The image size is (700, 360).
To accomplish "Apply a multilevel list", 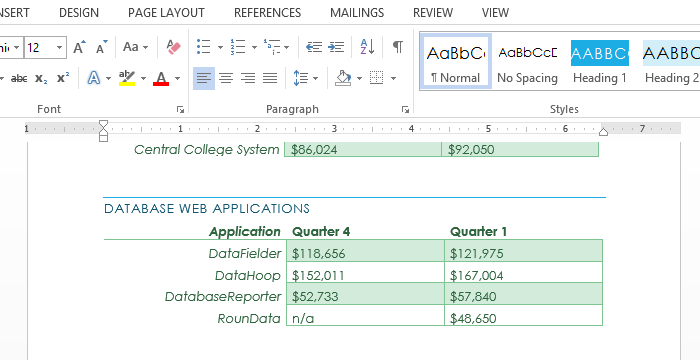I will pos(272,47).
